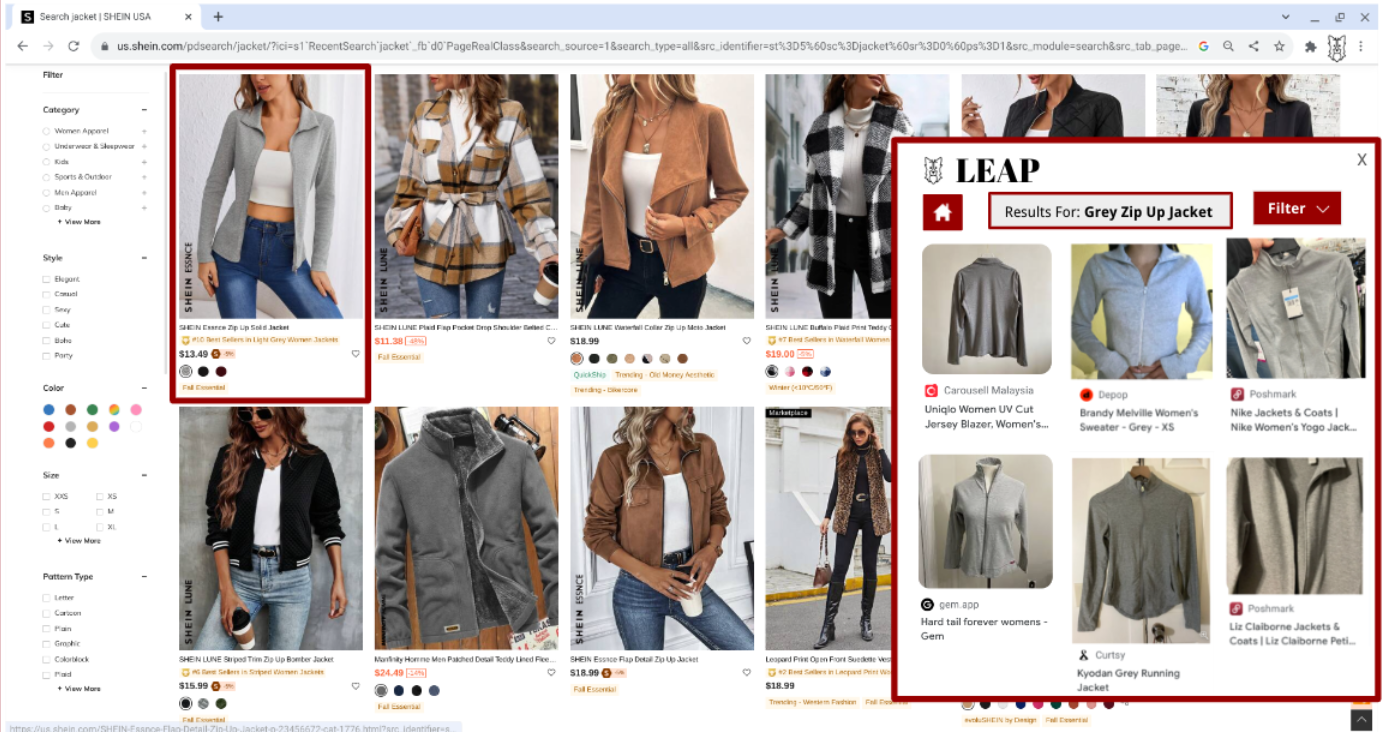Click the LEAP home icon
This screenshot has height=732, width=1383.
click(942, 212)
